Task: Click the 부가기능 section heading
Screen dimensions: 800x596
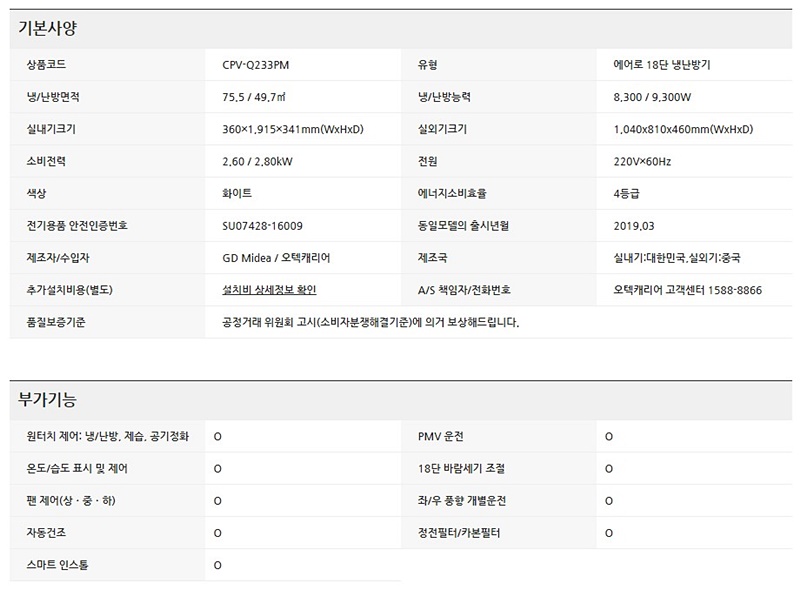Action: [x=47, y=399]
